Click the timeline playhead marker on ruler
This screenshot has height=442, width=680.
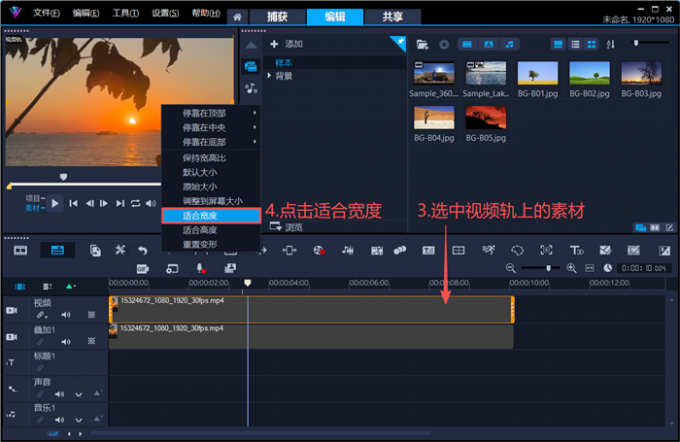coord(248,283)
